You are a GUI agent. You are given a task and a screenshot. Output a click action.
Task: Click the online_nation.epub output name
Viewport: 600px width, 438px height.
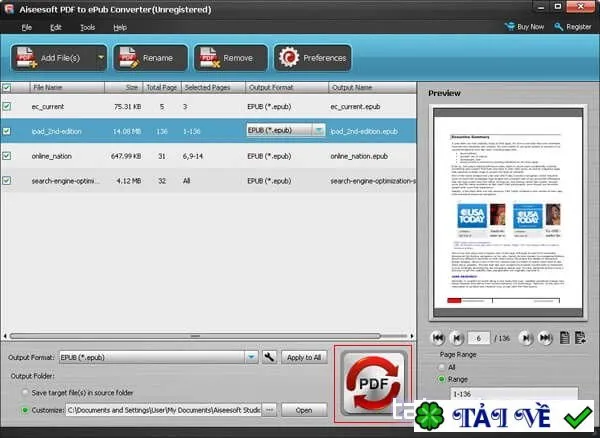(x=359, y=156)
